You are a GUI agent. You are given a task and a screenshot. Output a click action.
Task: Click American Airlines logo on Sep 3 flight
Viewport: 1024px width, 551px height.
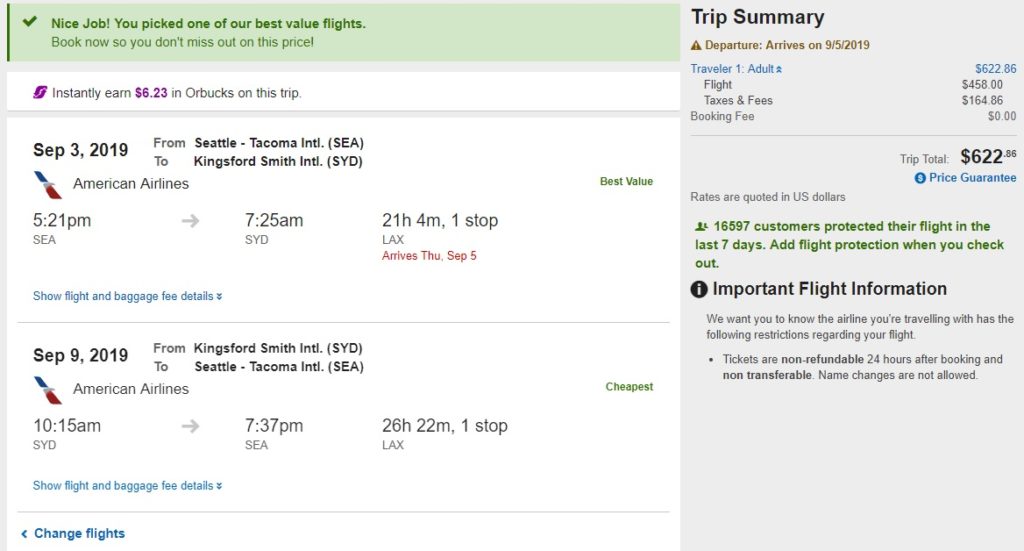coord(47,185)
